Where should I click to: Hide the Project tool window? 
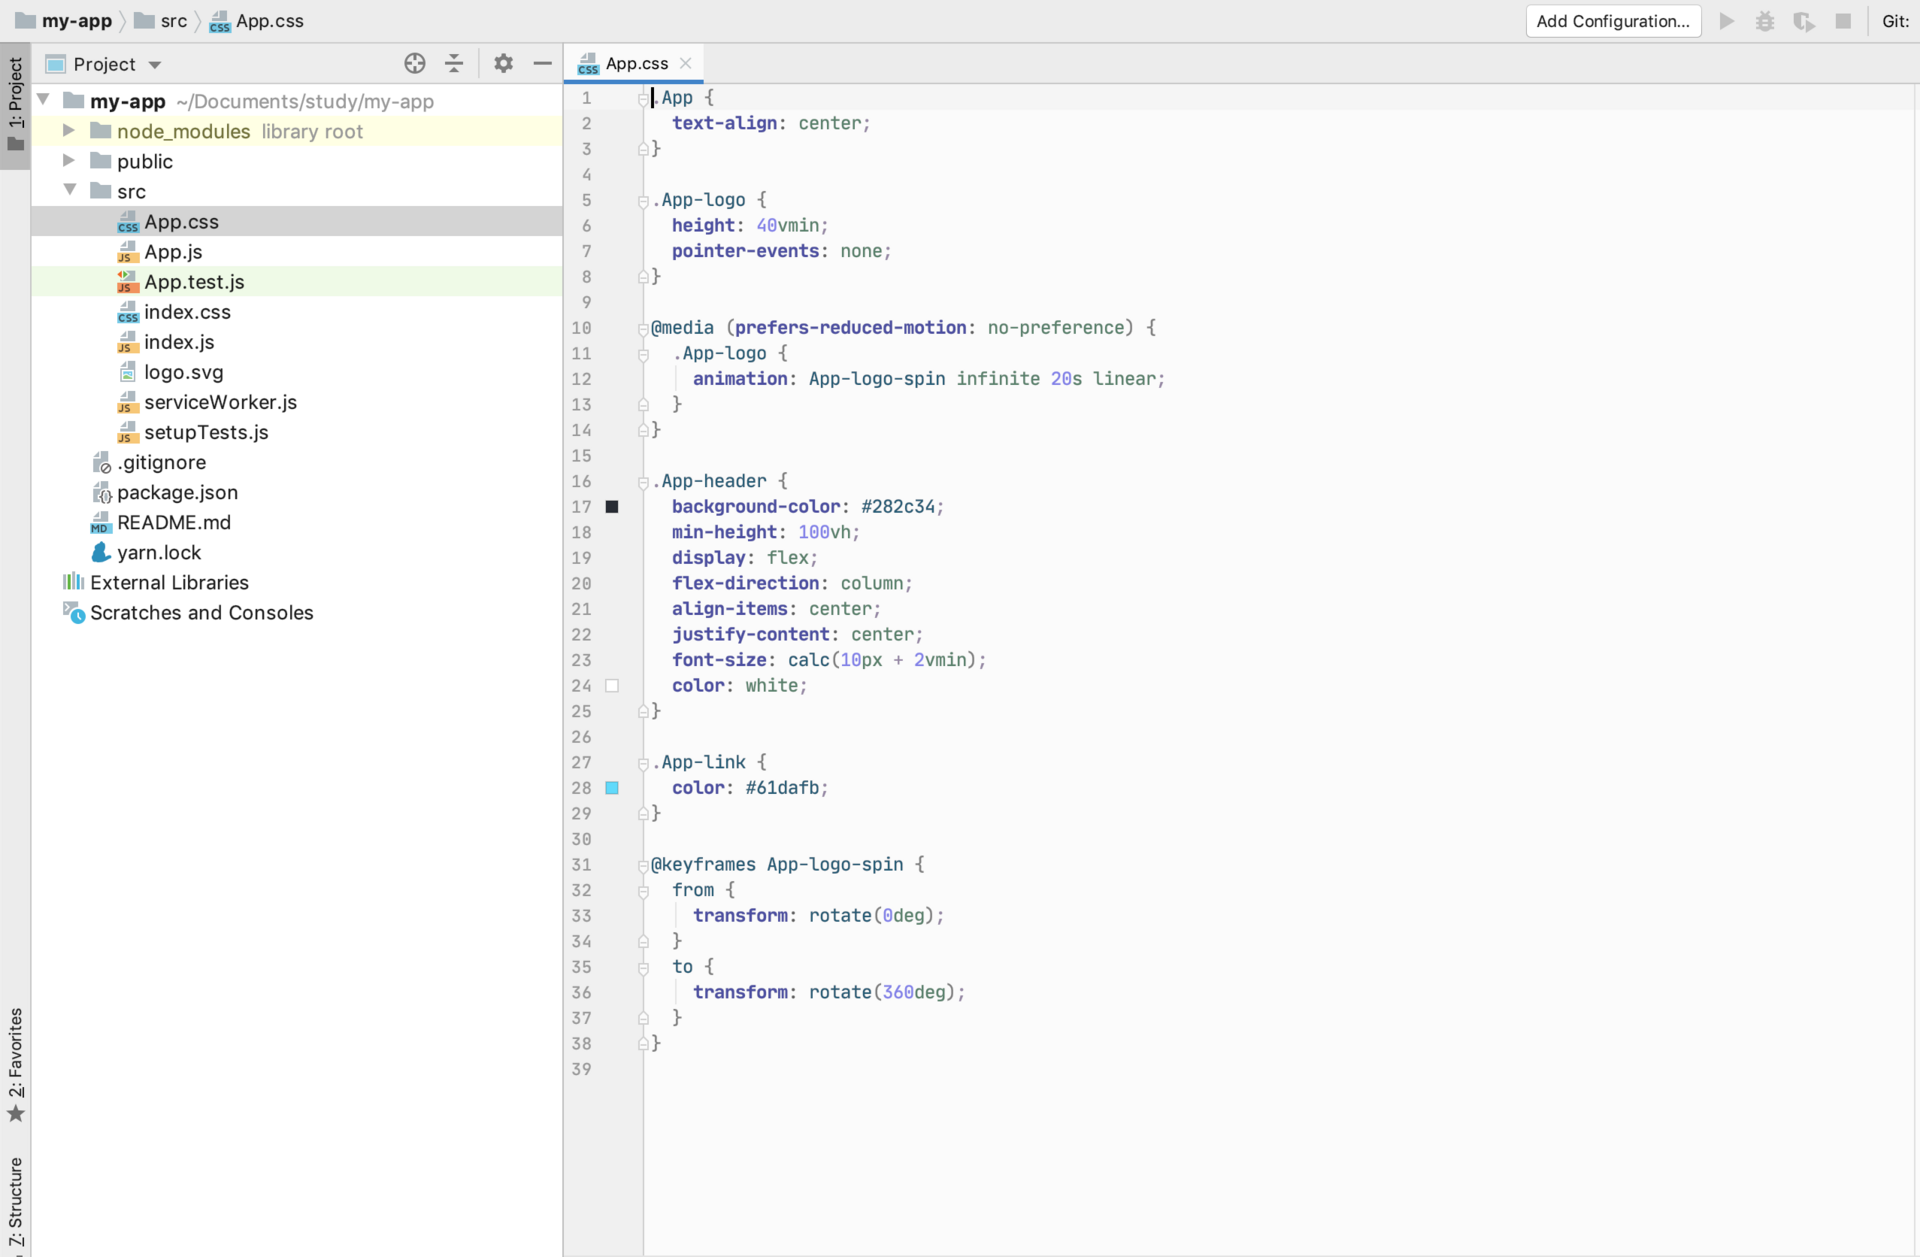coord(542,64)
